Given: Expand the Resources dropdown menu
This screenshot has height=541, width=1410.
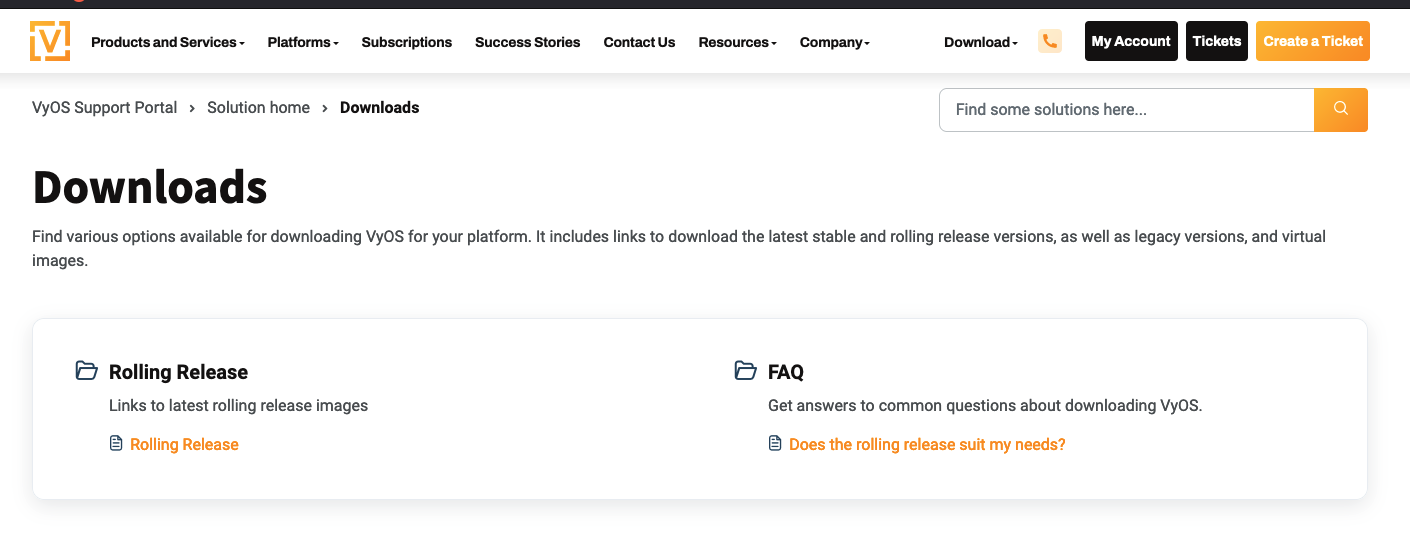Looking at the screenshot, I should (738, 42).
